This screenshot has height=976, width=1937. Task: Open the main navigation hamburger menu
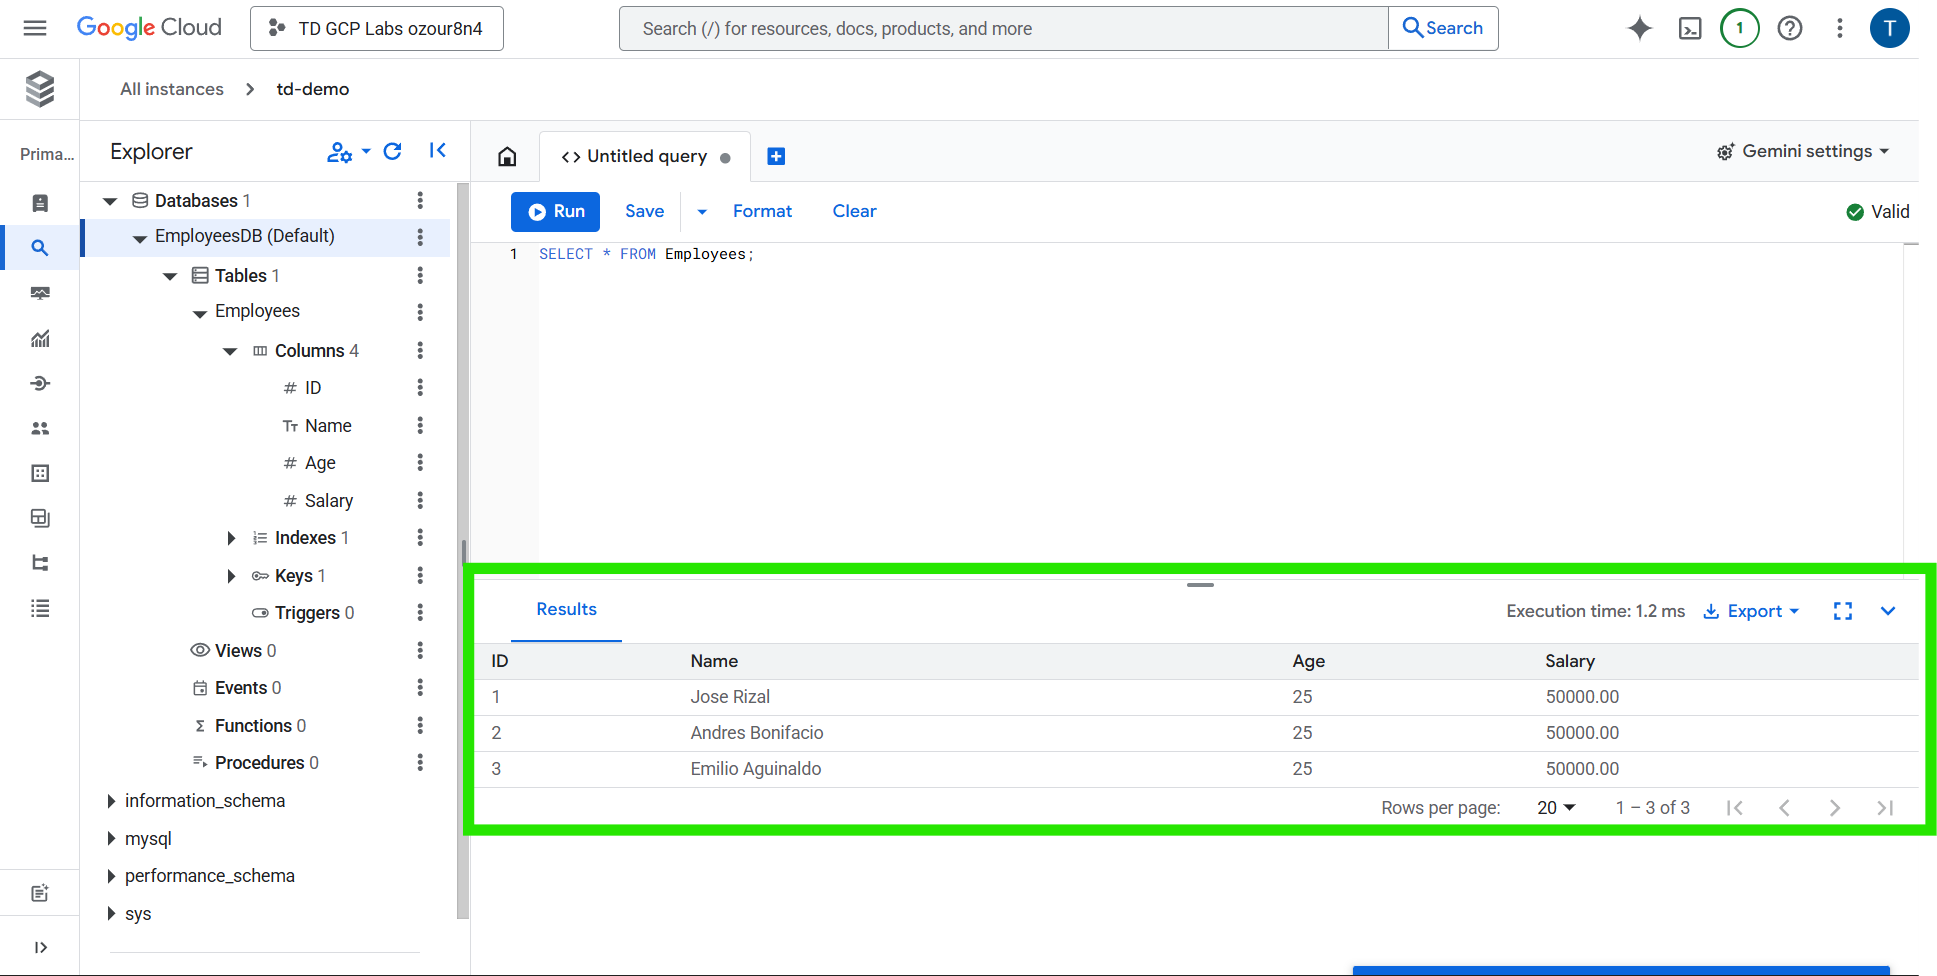click(35, 28)
